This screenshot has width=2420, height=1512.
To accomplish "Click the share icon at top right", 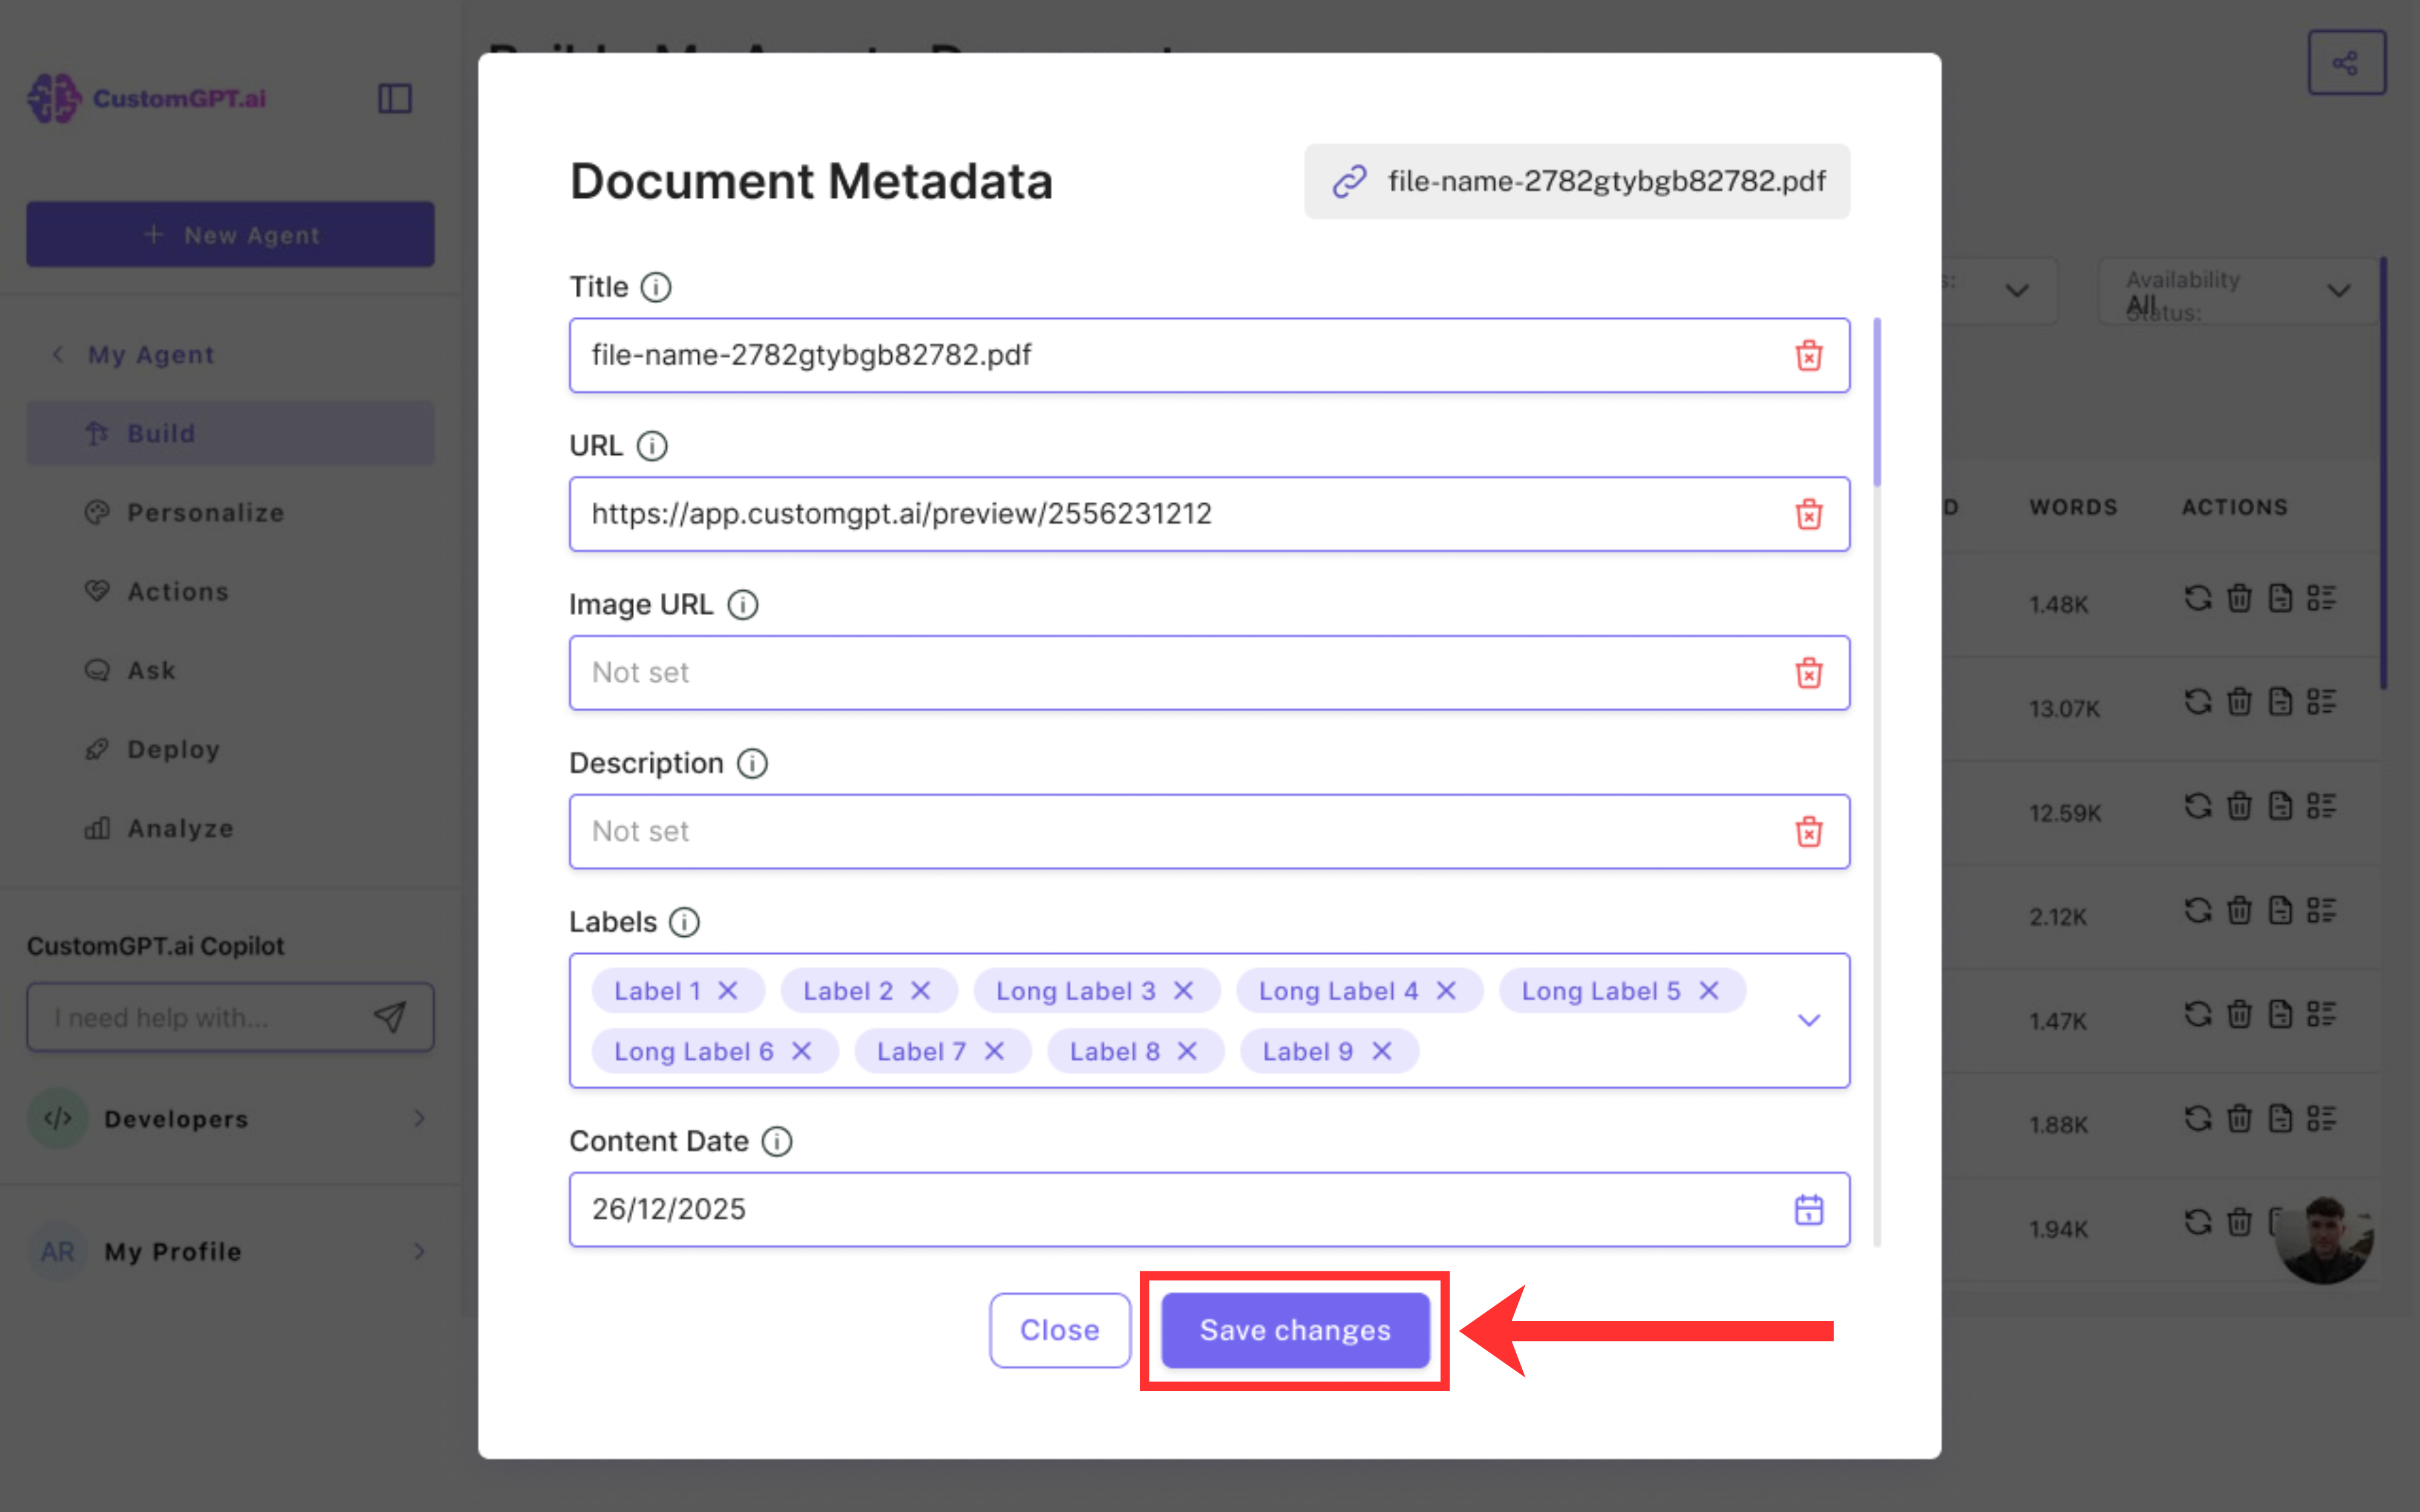I will tap(2345, 63).
